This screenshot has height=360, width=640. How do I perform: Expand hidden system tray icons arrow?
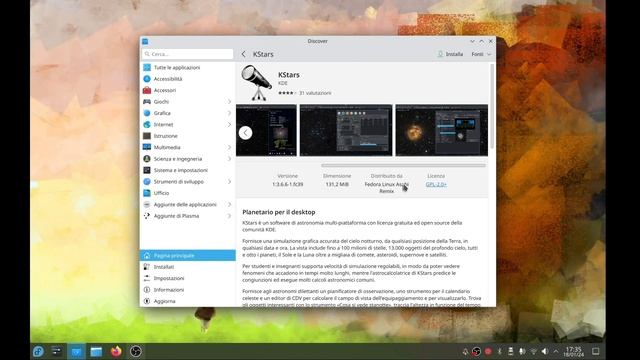click(556, 351)
